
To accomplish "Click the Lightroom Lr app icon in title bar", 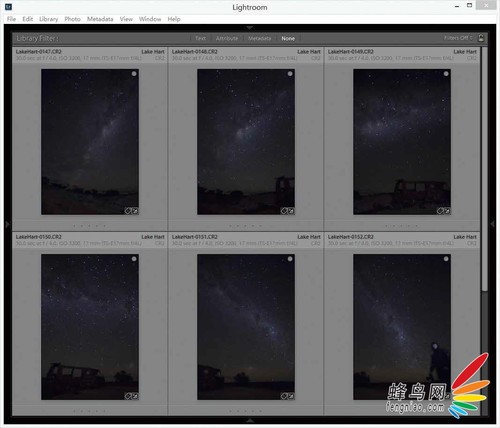I will (9, 7).
